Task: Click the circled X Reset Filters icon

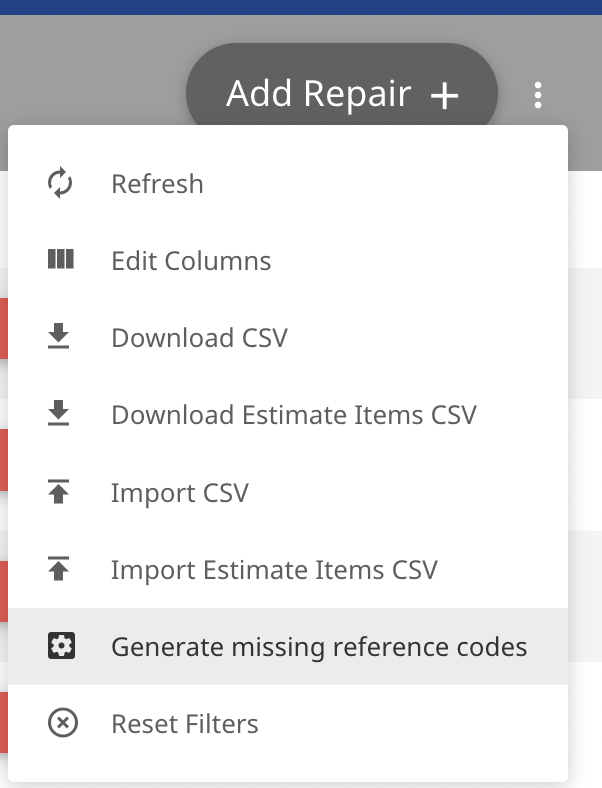Action: [63, 723]
